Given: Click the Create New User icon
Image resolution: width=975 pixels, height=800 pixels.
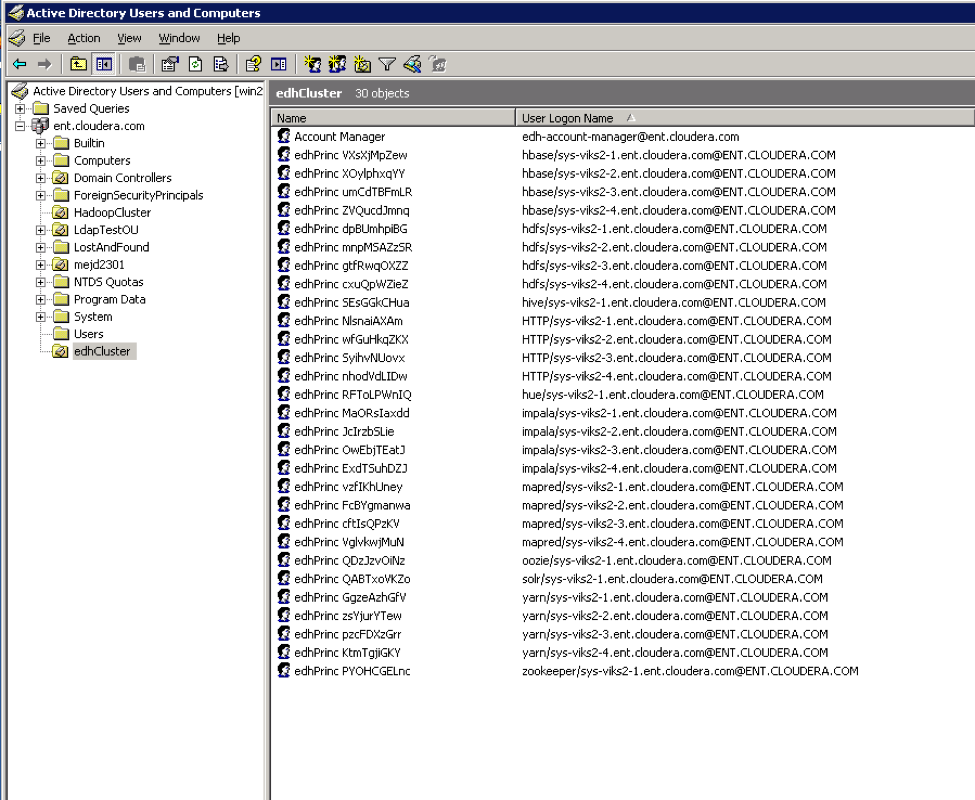Looking at the screenshot, I should pos(313,64).
